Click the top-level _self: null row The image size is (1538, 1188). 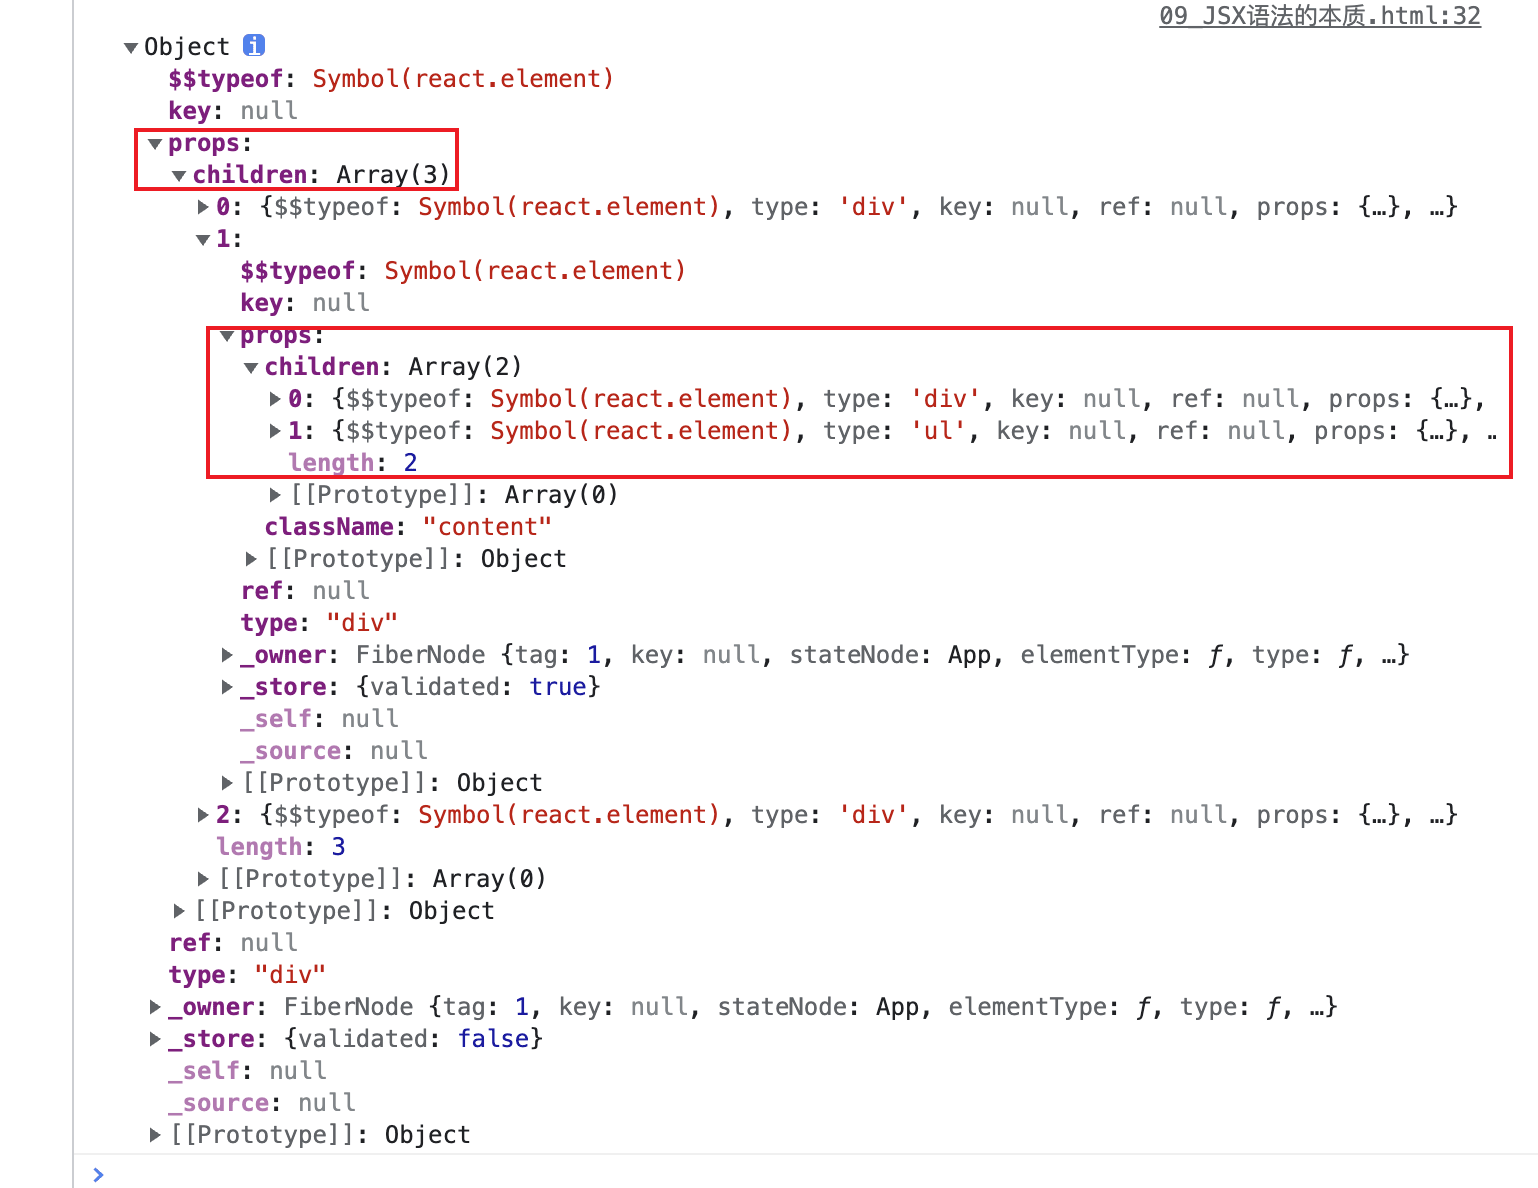click(247, 1071)
